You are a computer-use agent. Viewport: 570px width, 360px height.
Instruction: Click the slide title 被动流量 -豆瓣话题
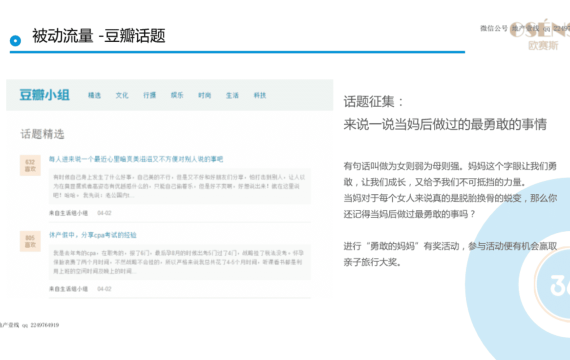point(99,36)
